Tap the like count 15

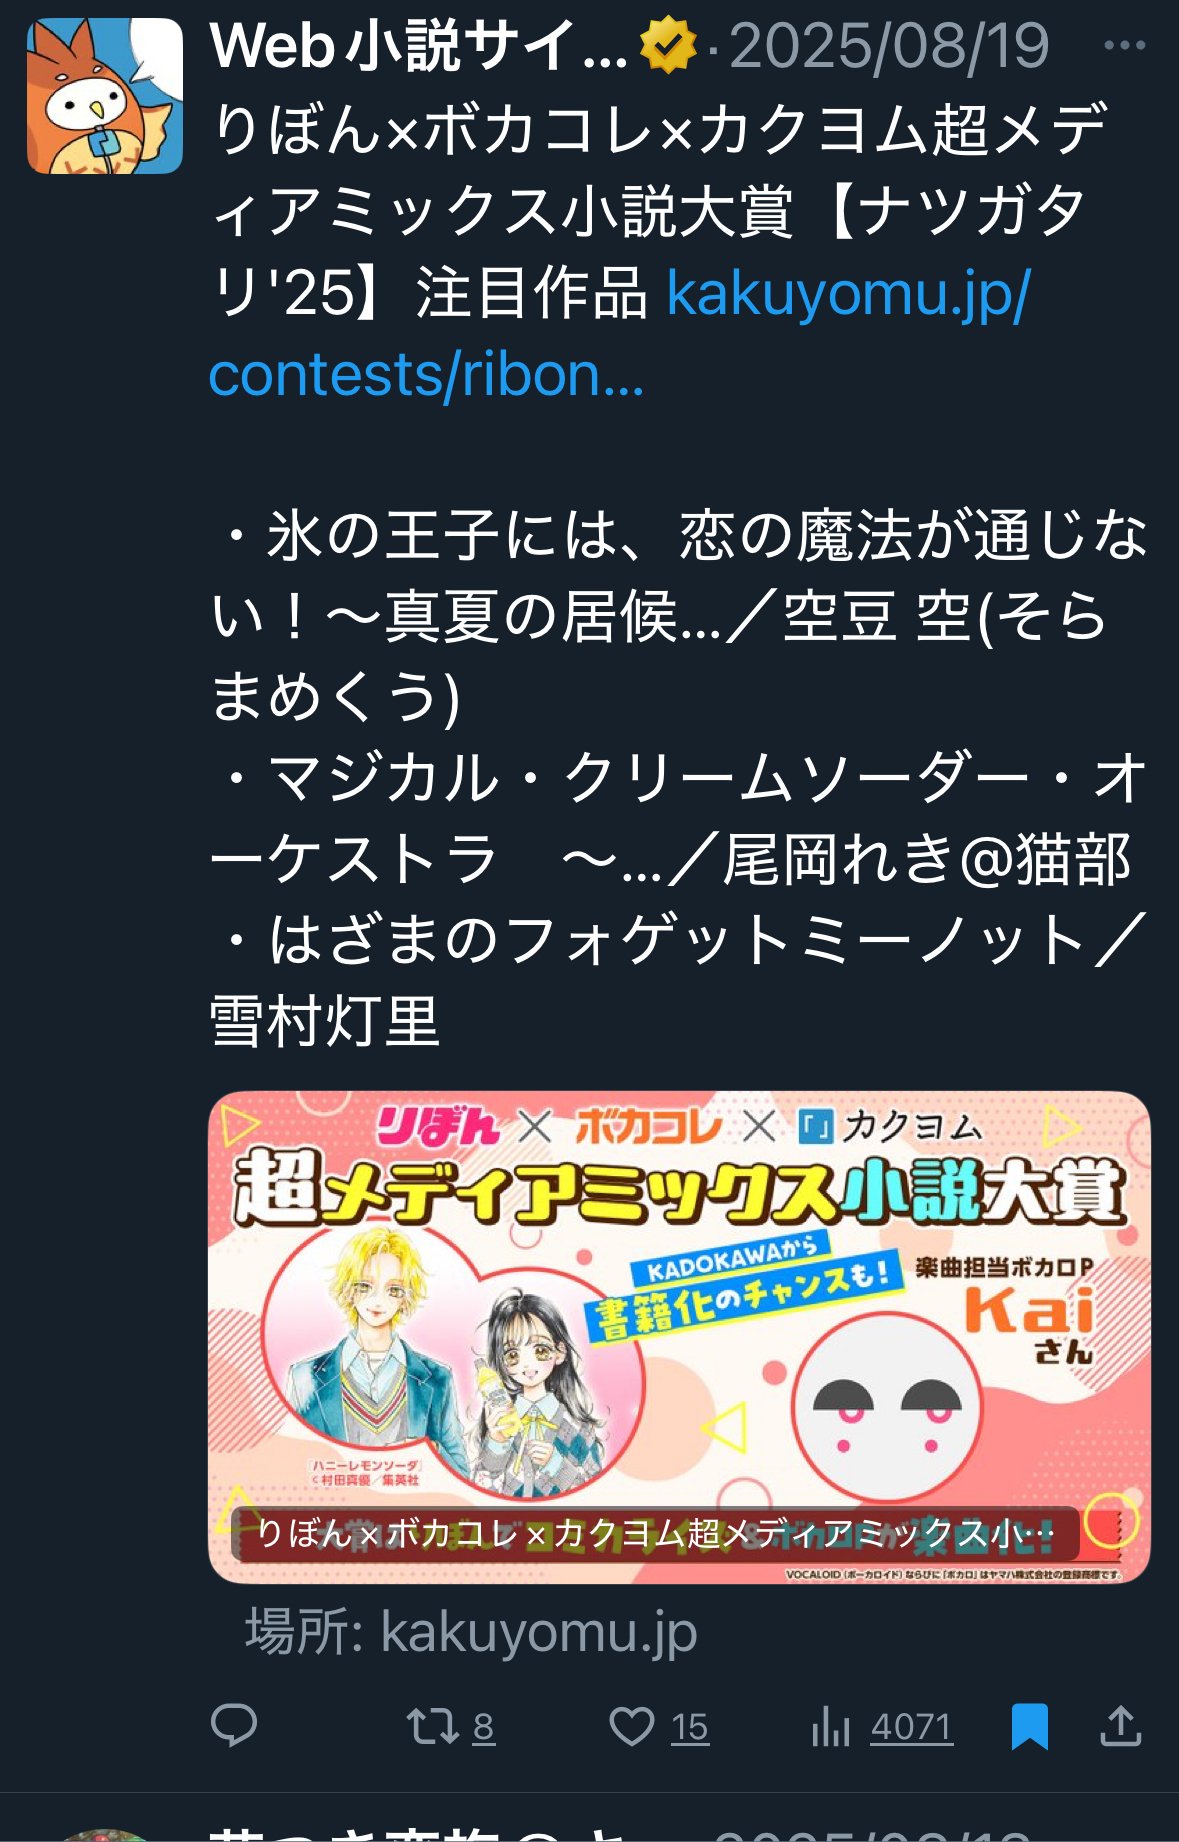point(689,1727)
